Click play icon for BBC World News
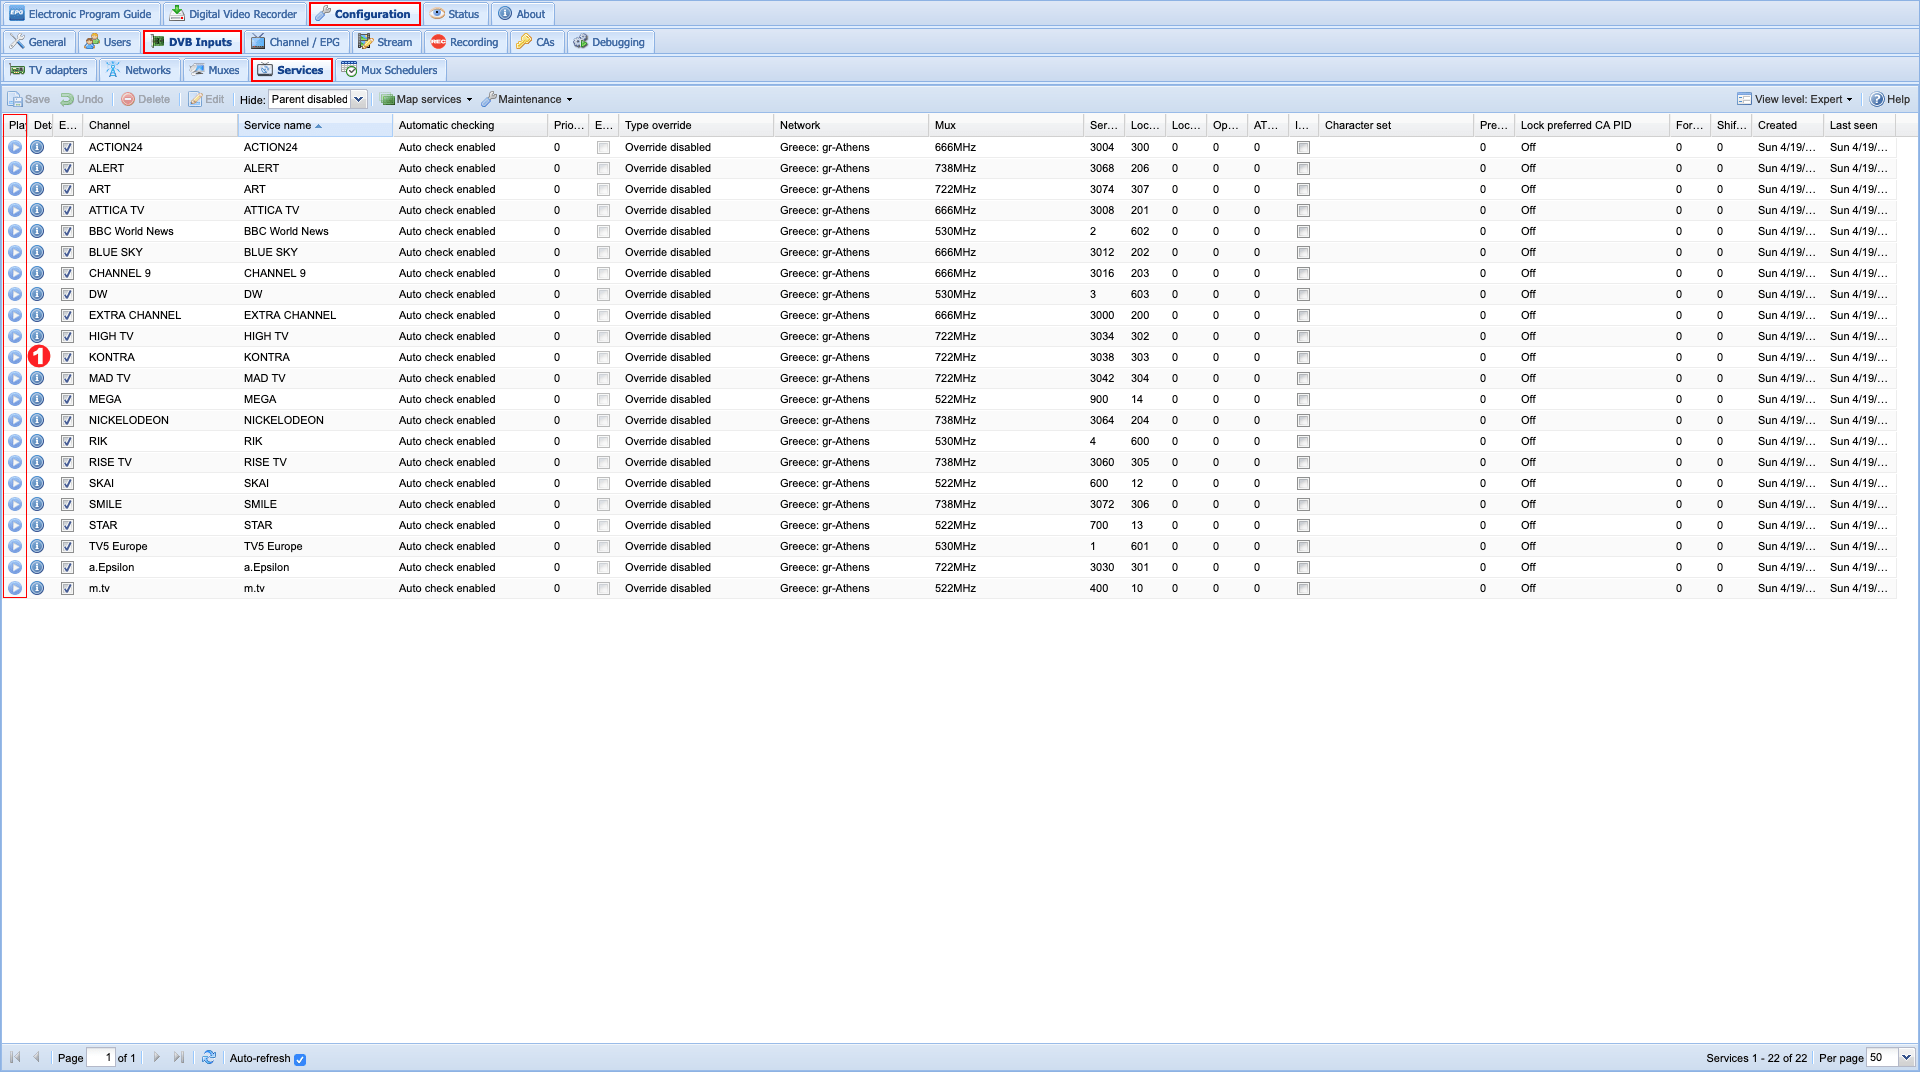1920x1072 pixels. pyautogui.click(x=15, y=231)
